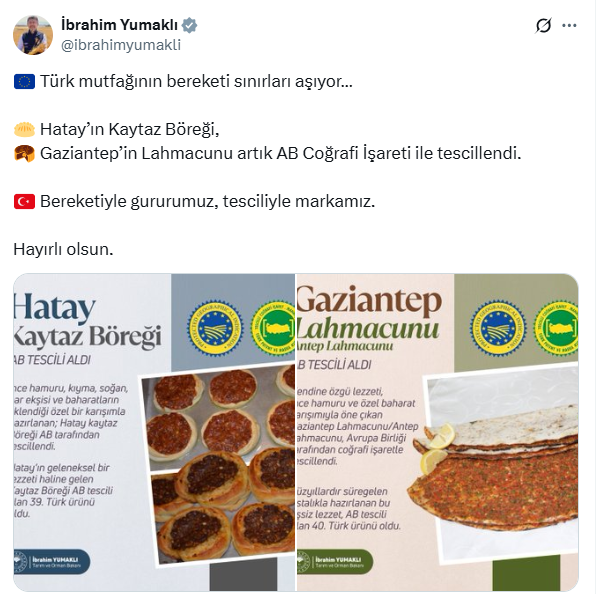Click the blue EU geographical indication seal on Hatay image
Screen dimensions: 606x594
click(215, 328)
